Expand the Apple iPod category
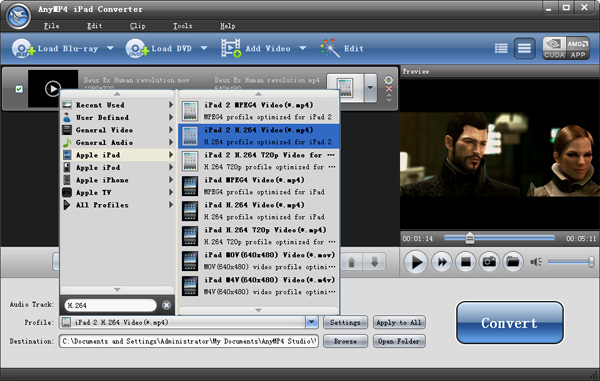Image resolution: width=600 pixels, height=381 pixels. click(x=117, y=168)
